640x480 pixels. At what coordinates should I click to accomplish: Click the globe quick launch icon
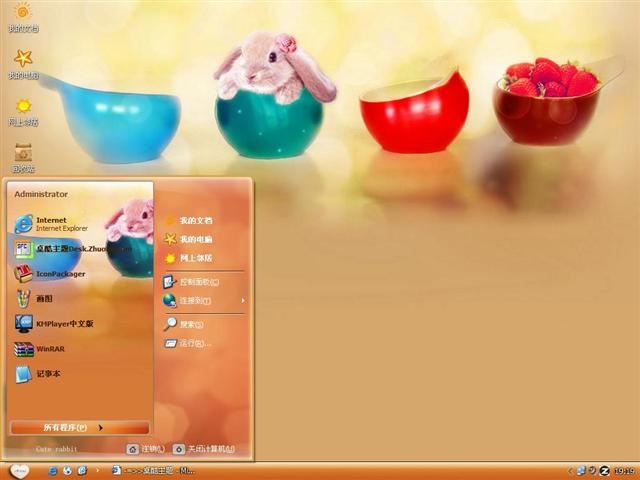67,471
